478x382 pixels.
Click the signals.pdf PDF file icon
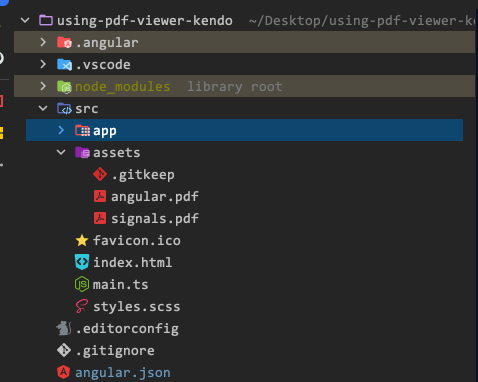pos(100,218)
